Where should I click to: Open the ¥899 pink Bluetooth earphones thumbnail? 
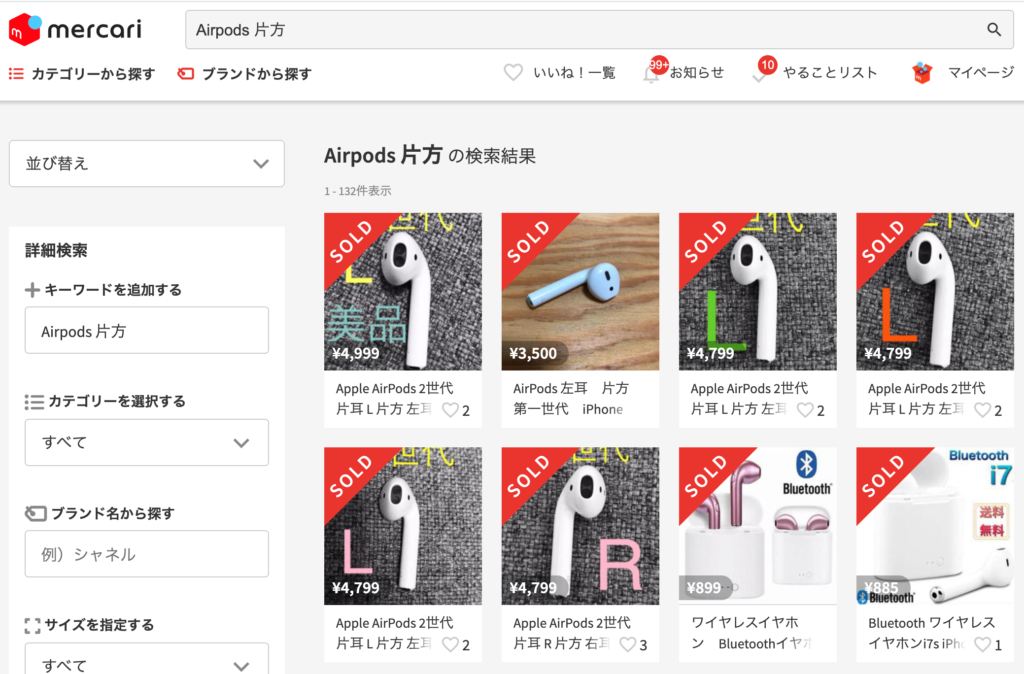[x=758, y=526]
